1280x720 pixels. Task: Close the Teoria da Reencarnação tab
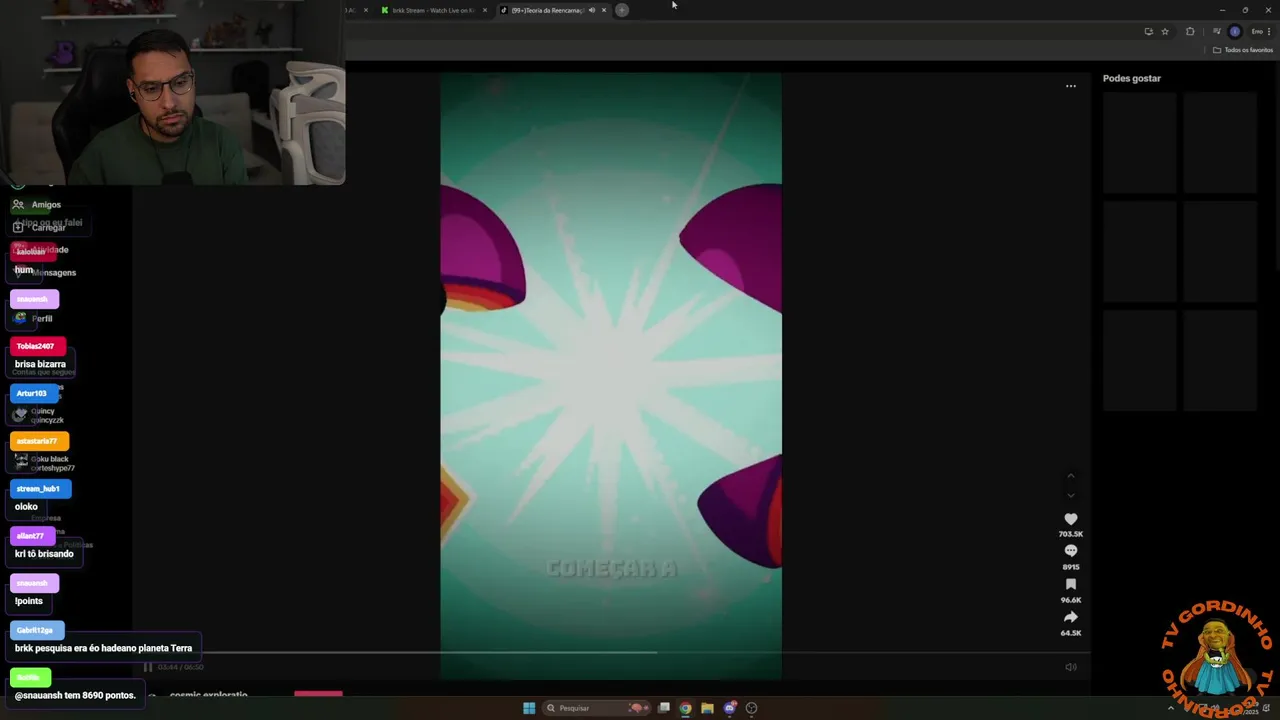[603, 10]
